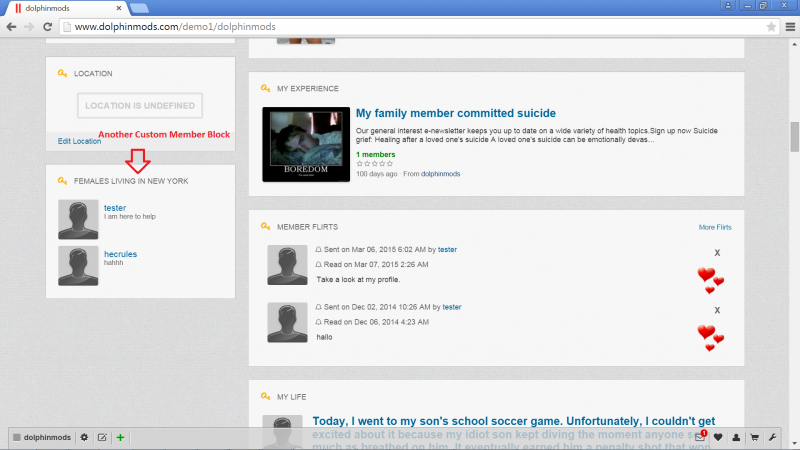Open Chrome hamburger menu
800x450 pixels.
pyautogui.click(x=790, y=27)
